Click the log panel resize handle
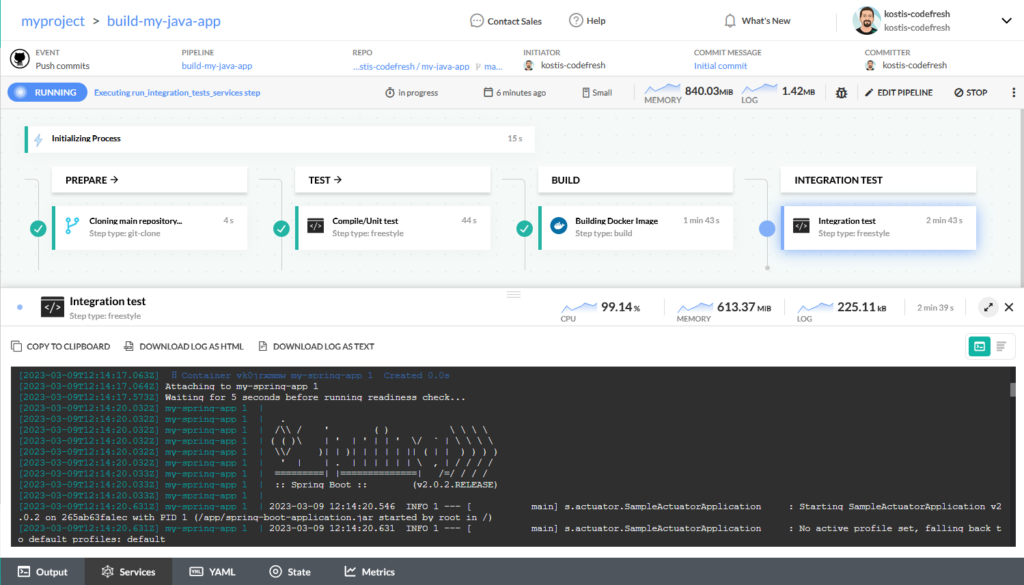Screen dimensions: 1024x585 pyautogui.click(x=514, y=294)
